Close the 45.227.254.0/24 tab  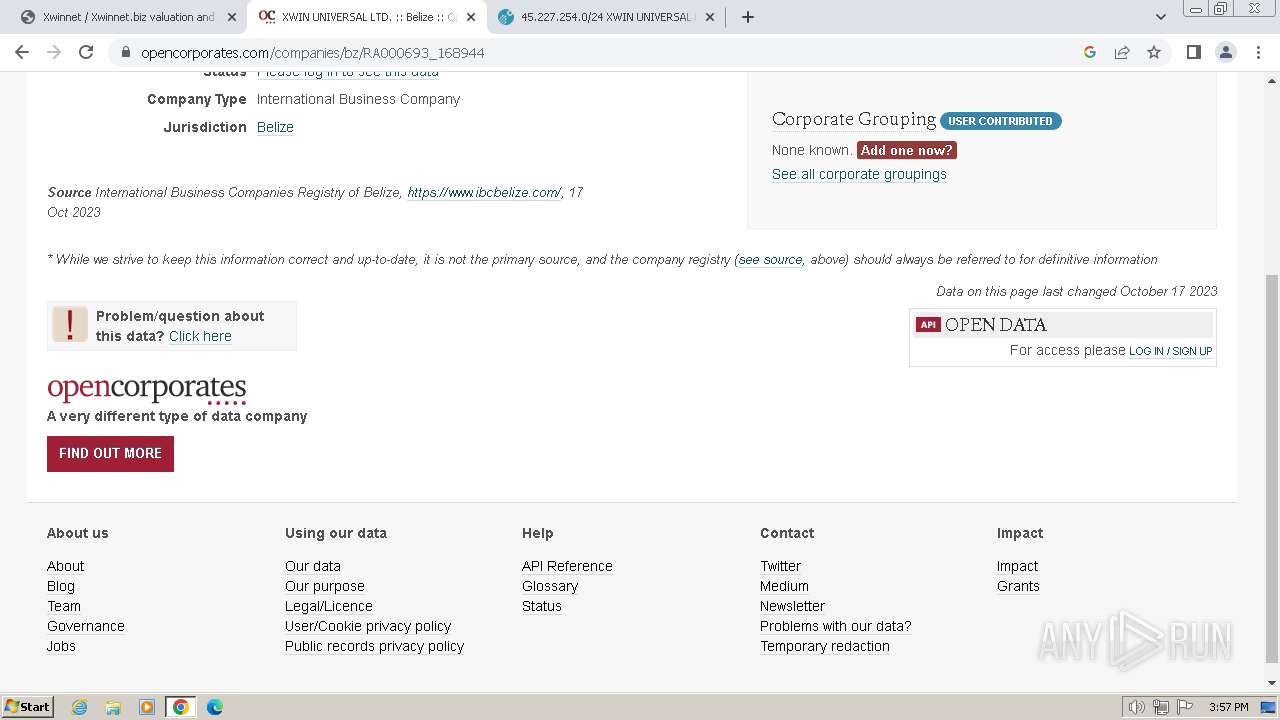tap(710, 17)
